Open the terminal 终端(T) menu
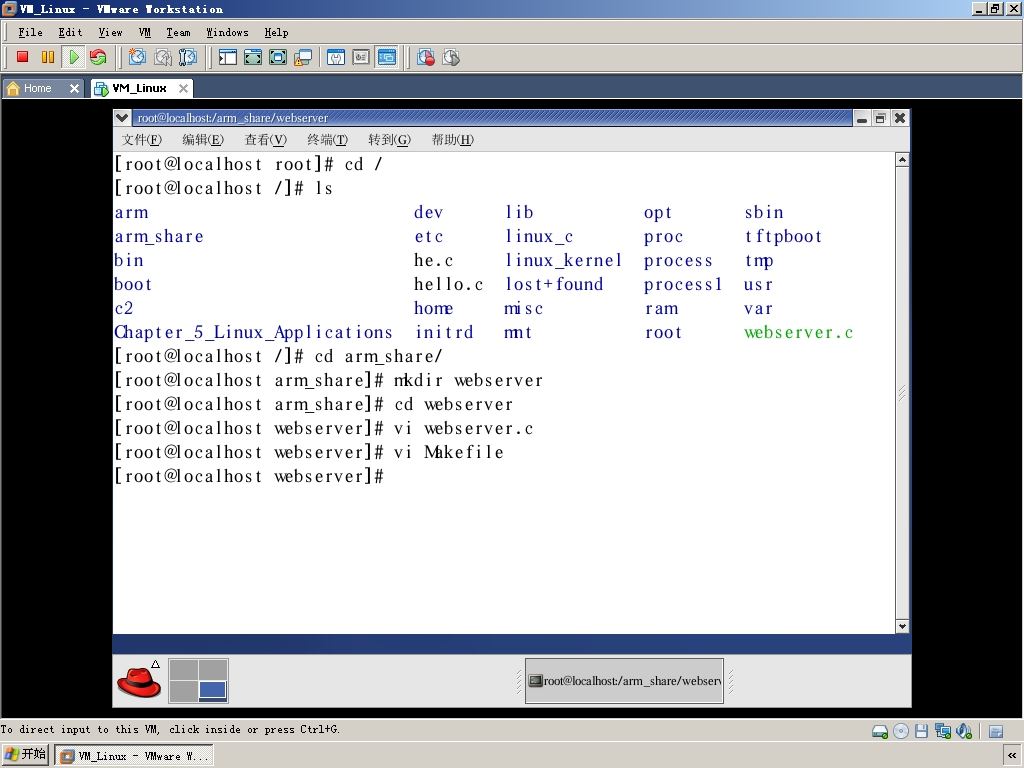This screenshot has height=768, width=1024. pos(327,140)
